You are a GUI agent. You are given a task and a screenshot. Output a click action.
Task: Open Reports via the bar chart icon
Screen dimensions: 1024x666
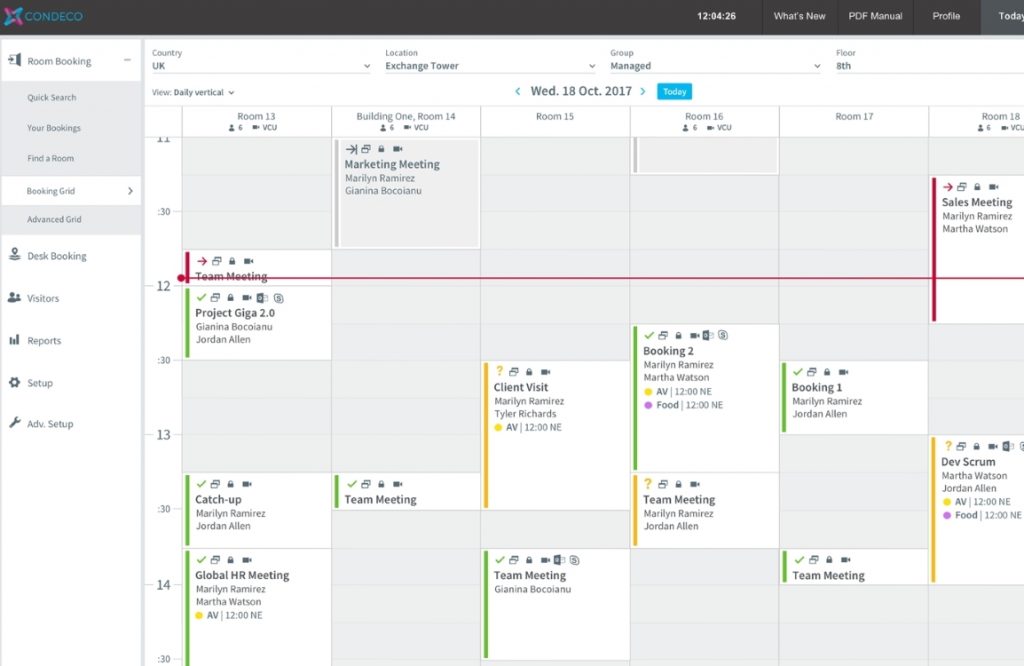click(x=14, y=340)
